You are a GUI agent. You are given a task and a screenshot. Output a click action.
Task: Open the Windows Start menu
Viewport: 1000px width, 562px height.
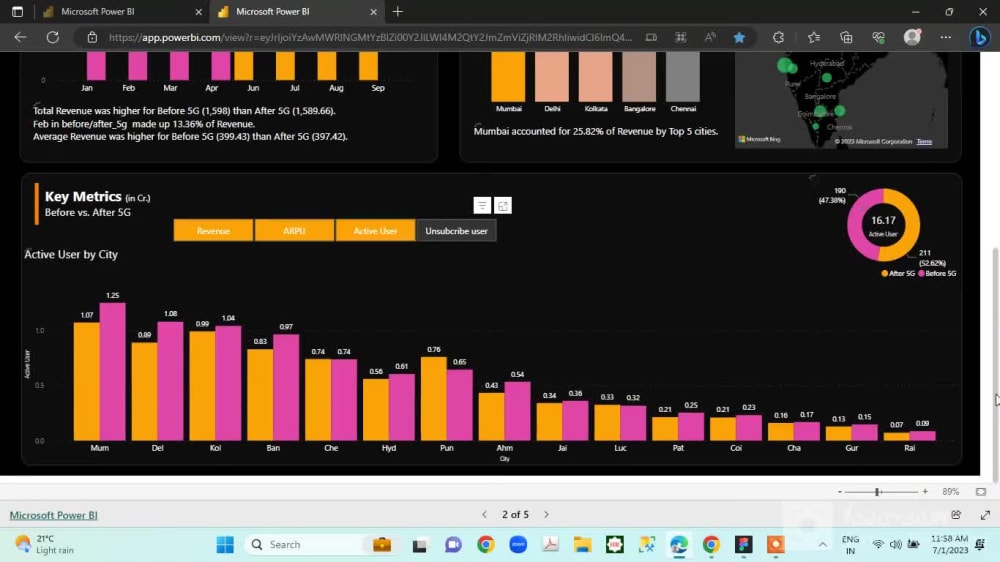click(x=225, y=545)
